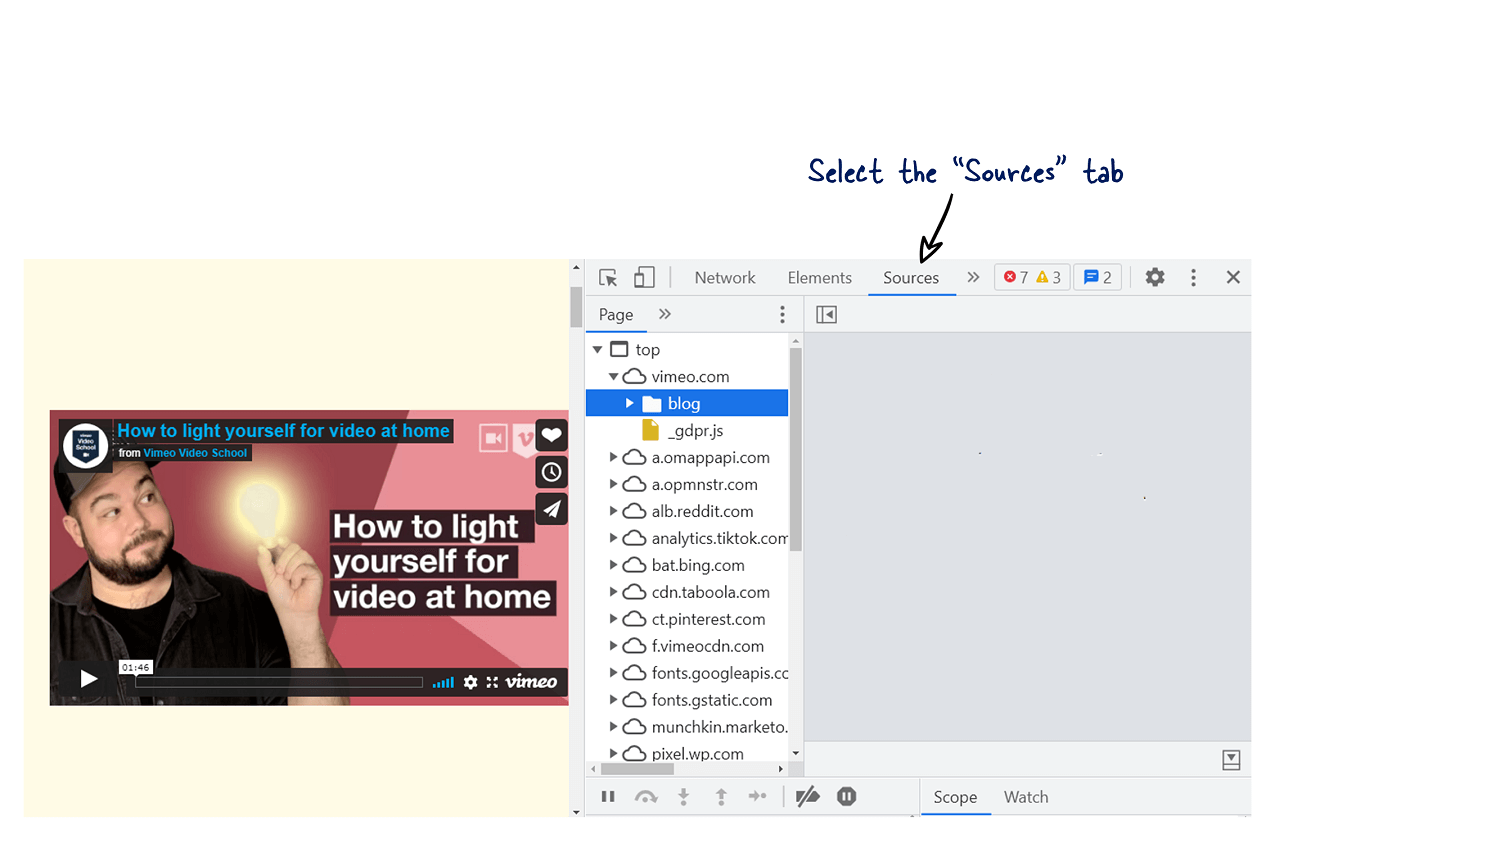Expand a.omappapi.com domain
Viewport: 1500px width, 843px height.
[x=614, y=457]
